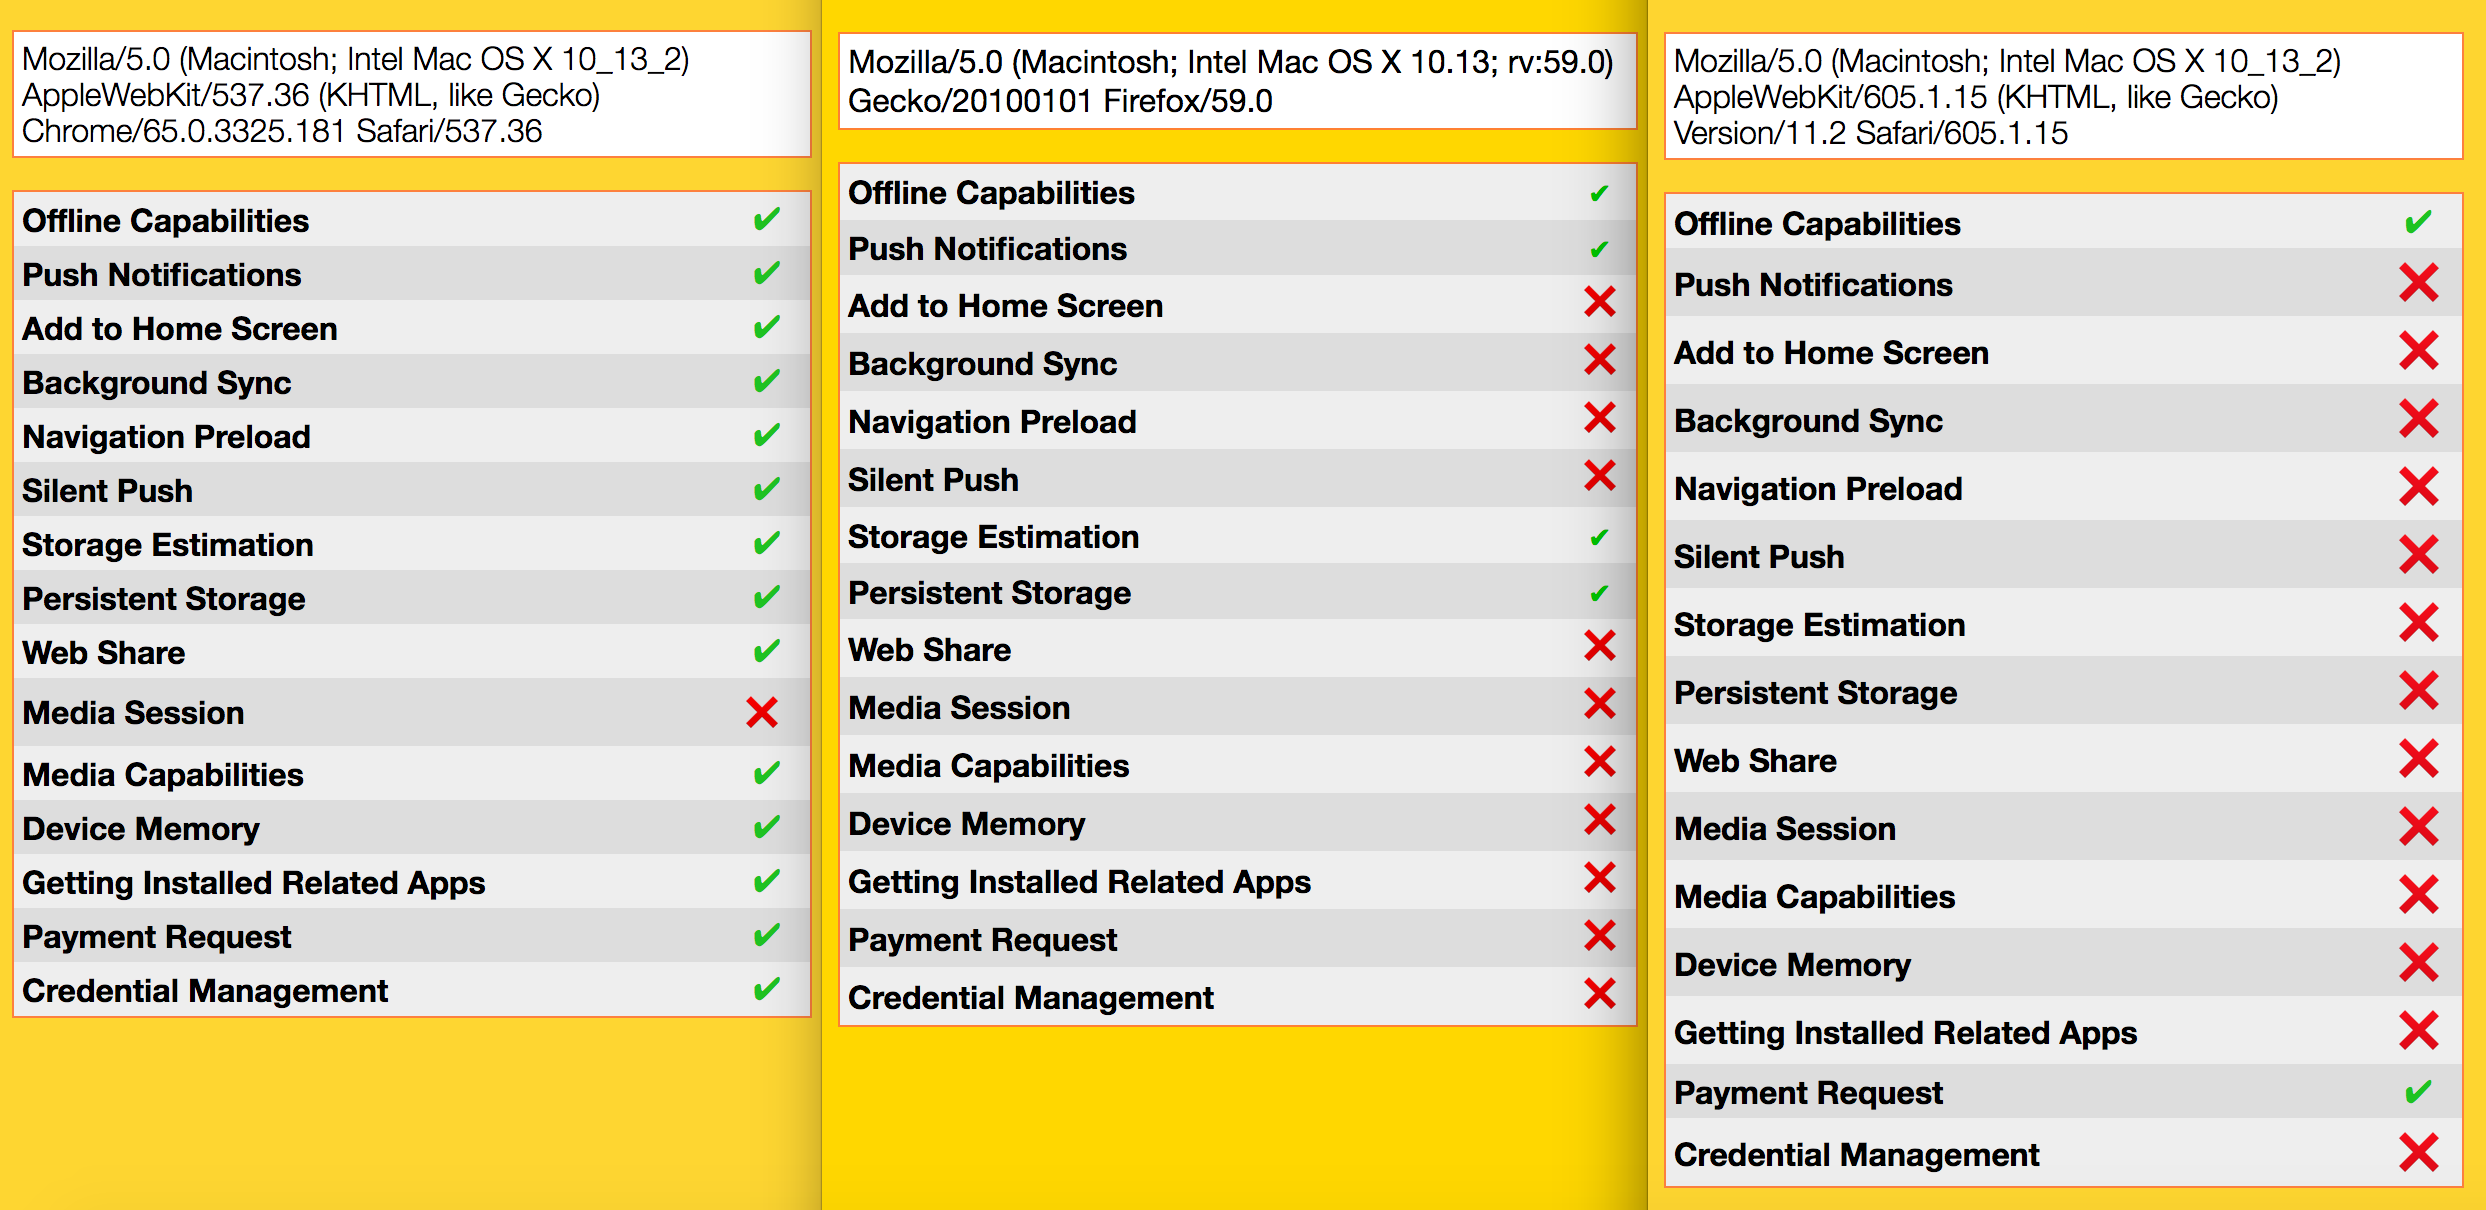Click the red X for Firefox Payment Request

(1600, 937)
